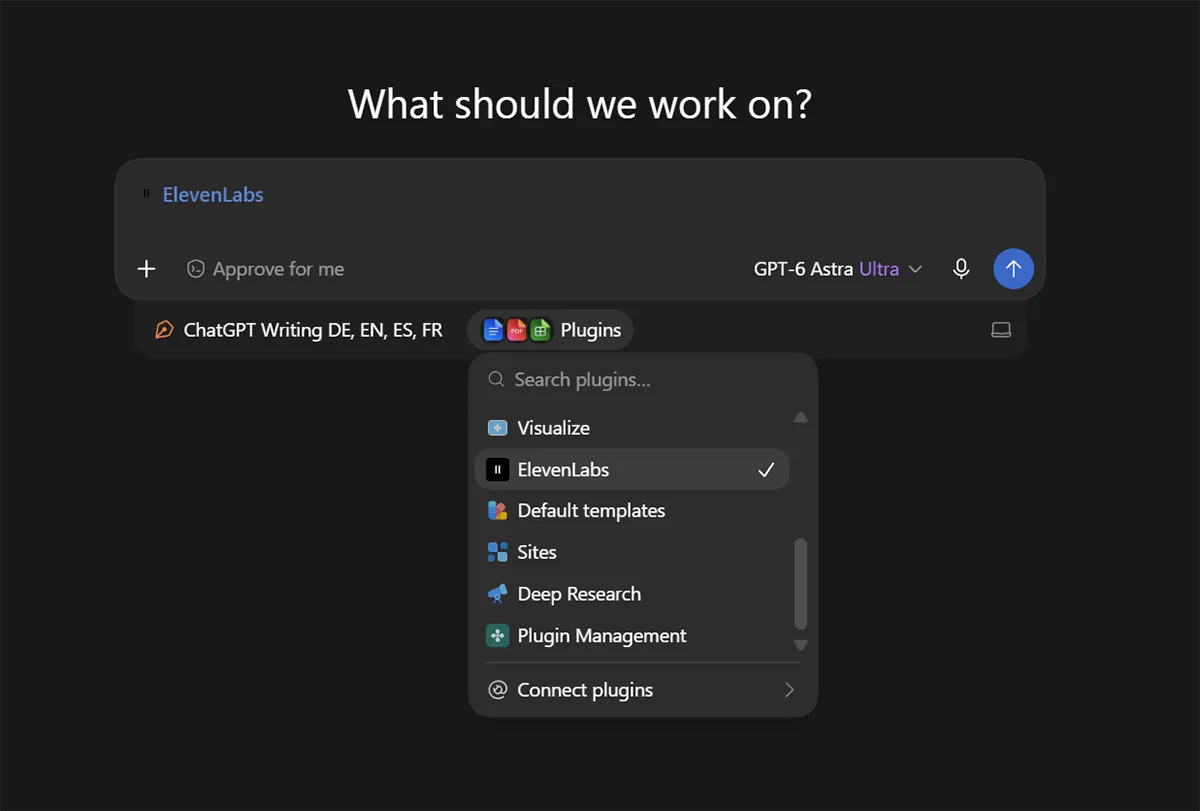The image size is (1200, 811).
Task: Click the scroll up arrow in plugin list
Action: click(800, 418)
